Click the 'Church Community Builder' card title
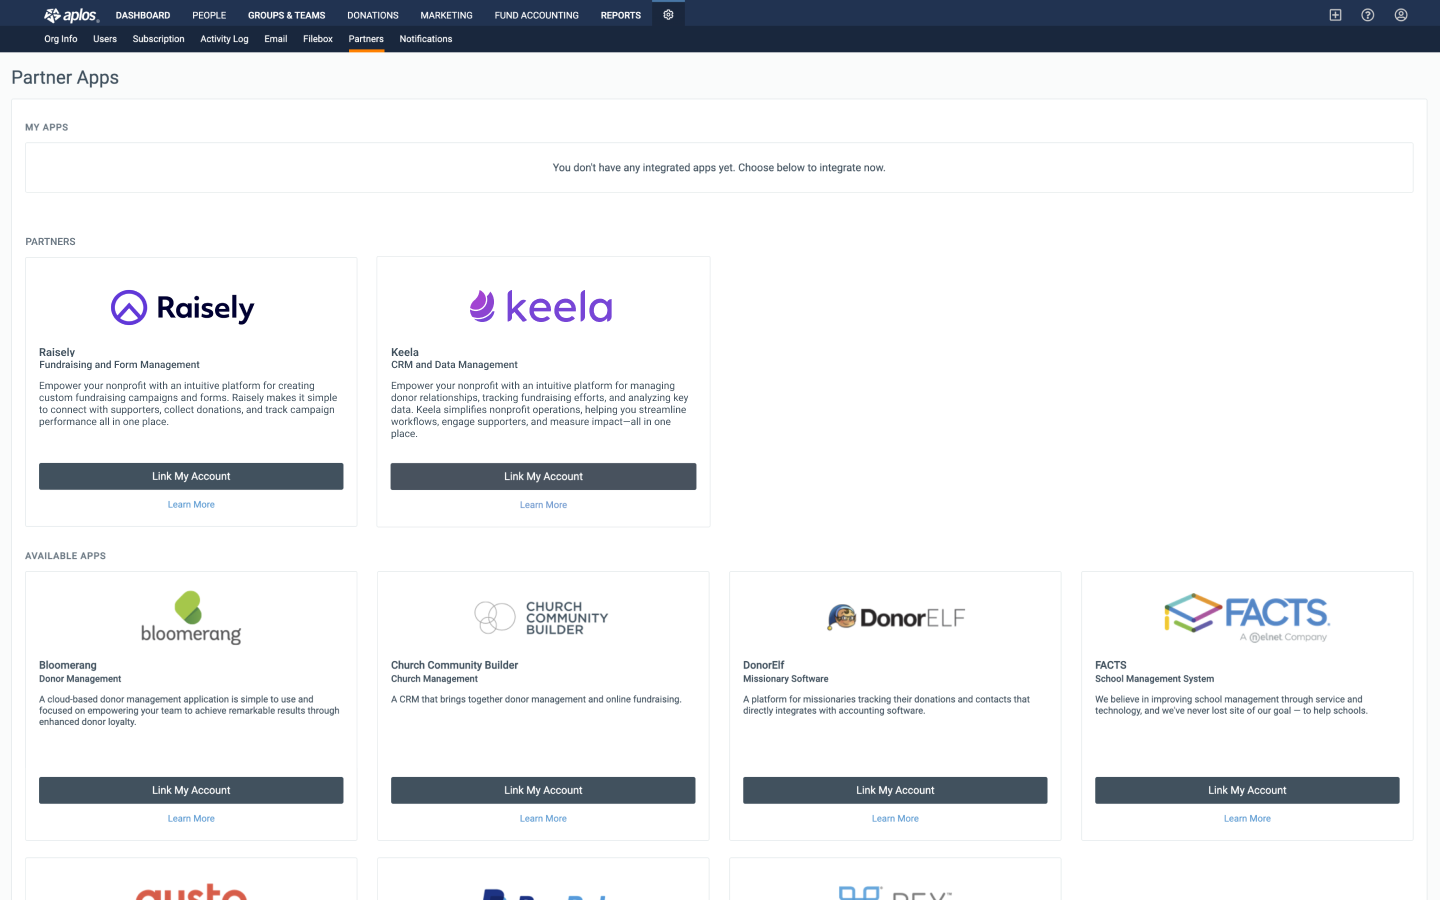1440x900 pixels. pyautogui.click(x=454, y=665)
